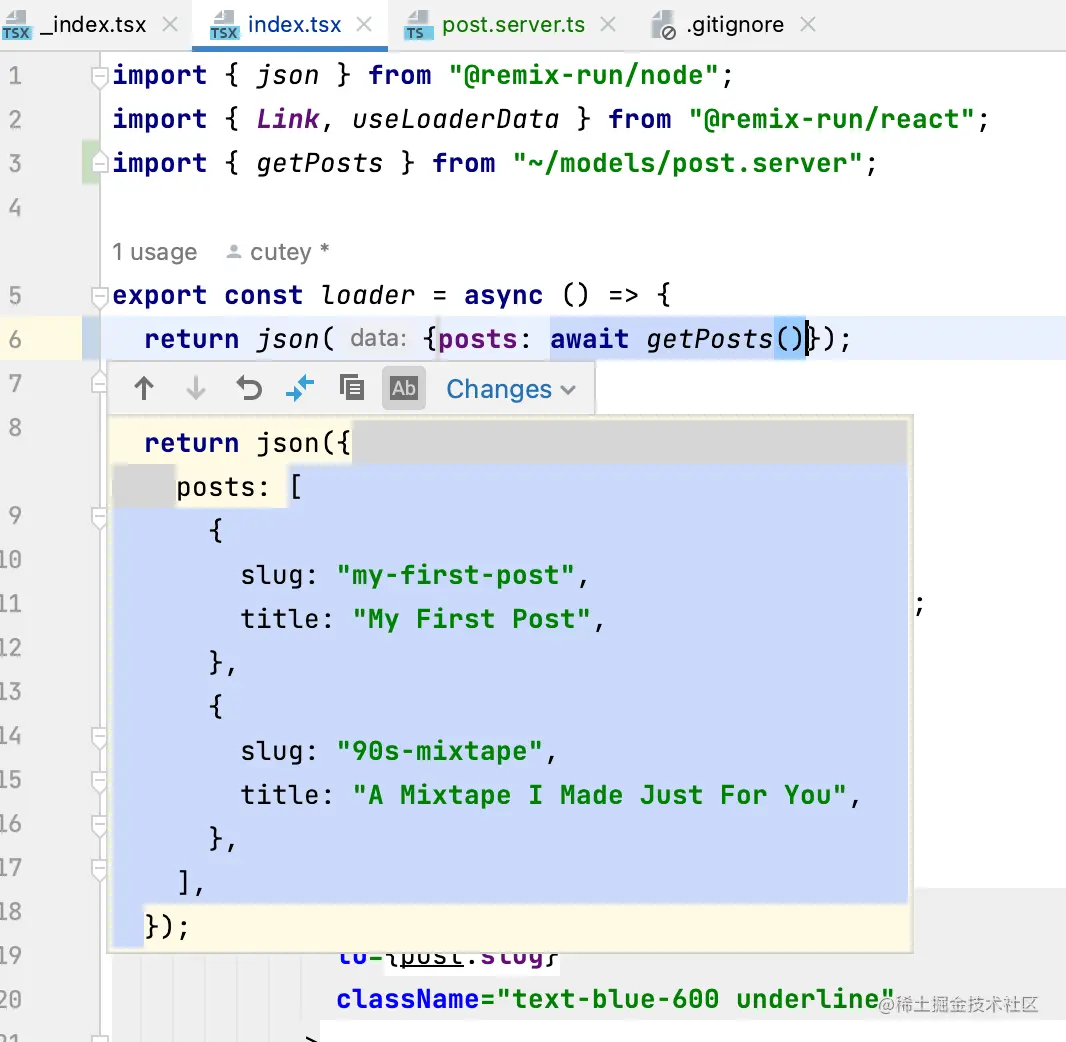
Task: Click the async keyword on line 5
Action: [x=503, y=296]
